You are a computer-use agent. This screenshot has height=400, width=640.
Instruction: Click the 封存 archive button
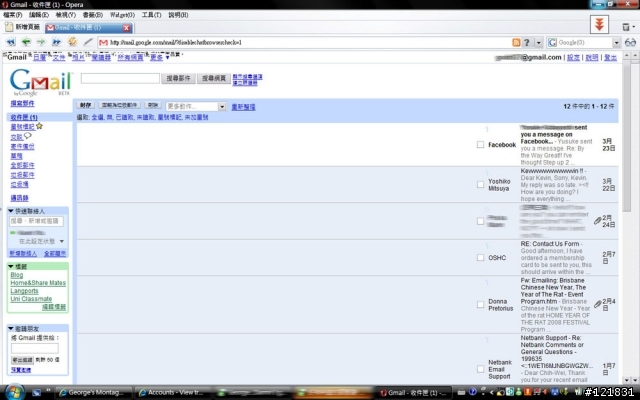coord(85,105)
